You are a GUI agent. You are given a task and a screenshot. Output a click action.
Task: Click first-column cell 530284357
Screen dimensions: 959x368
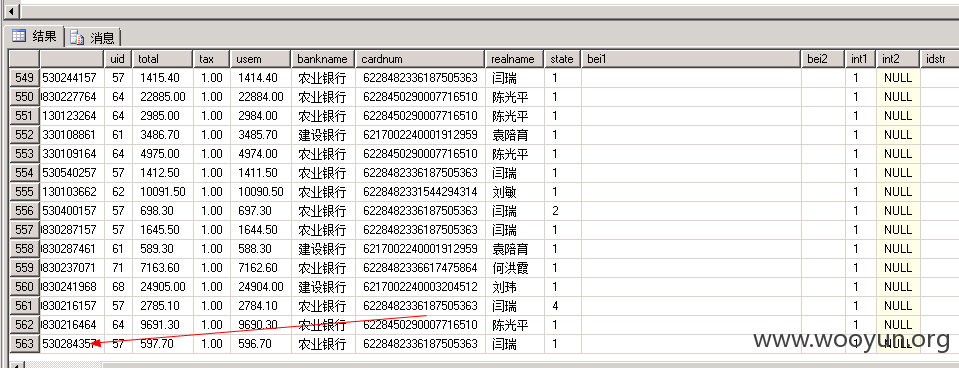pos(72,344)
